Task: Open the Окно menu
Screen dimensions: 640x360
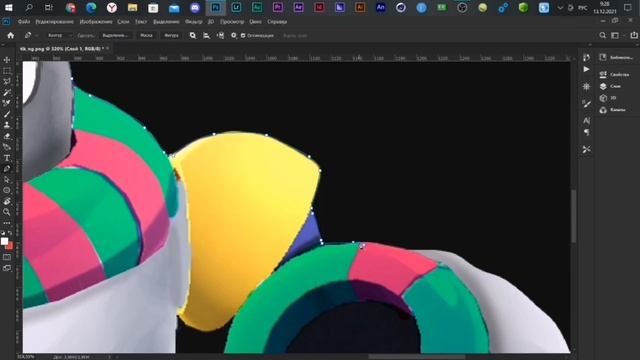Action: coord(256,22)
